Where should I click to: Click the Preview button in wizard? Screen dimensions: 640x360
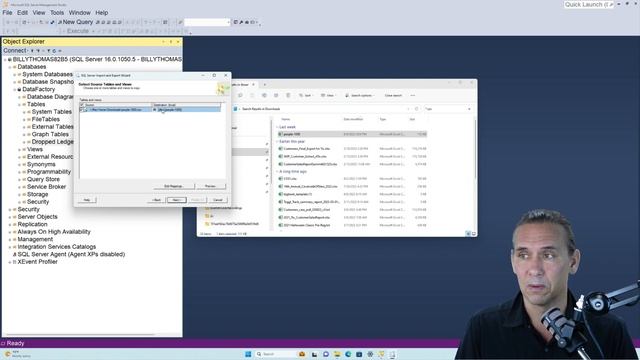[x=210, y=186]
